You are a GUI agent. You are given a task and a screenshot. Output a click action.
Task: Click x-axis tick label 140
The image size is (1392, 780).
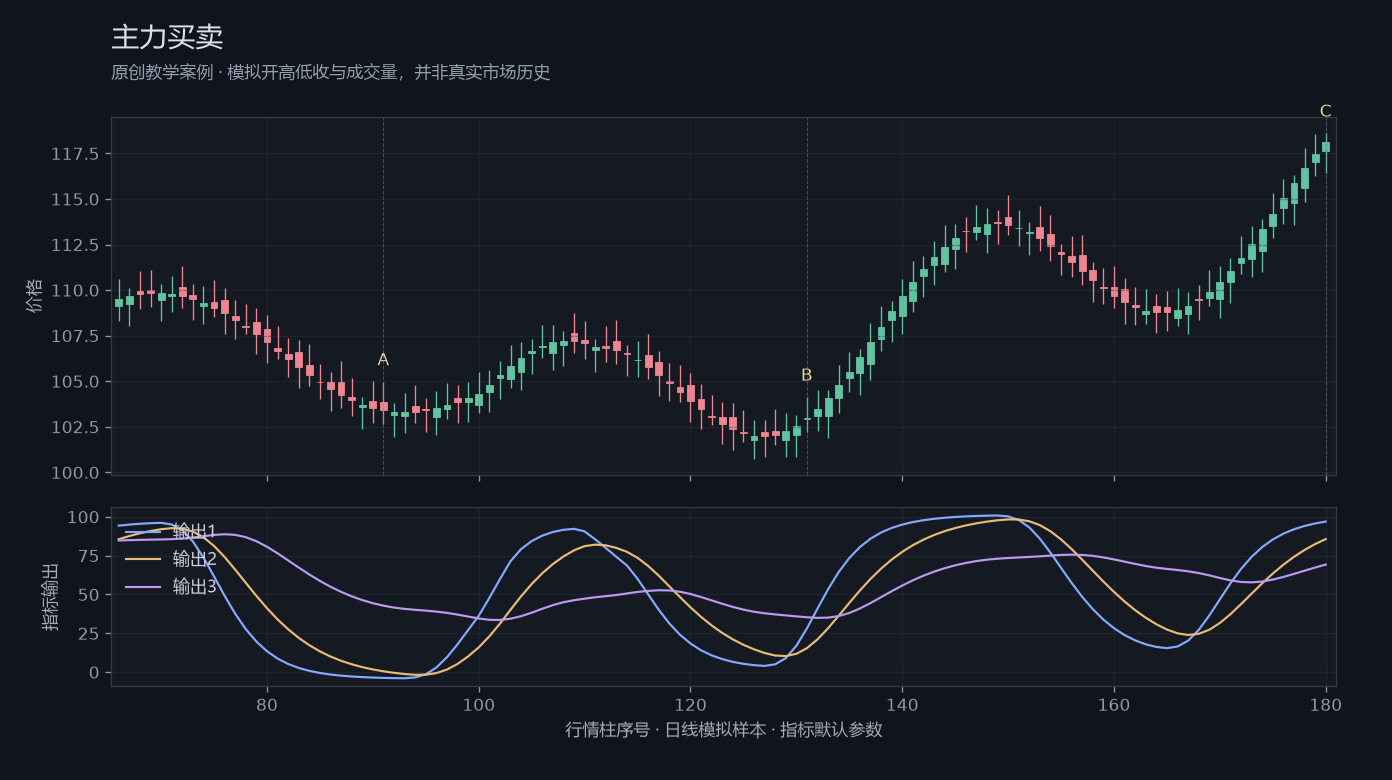point(902,705)
